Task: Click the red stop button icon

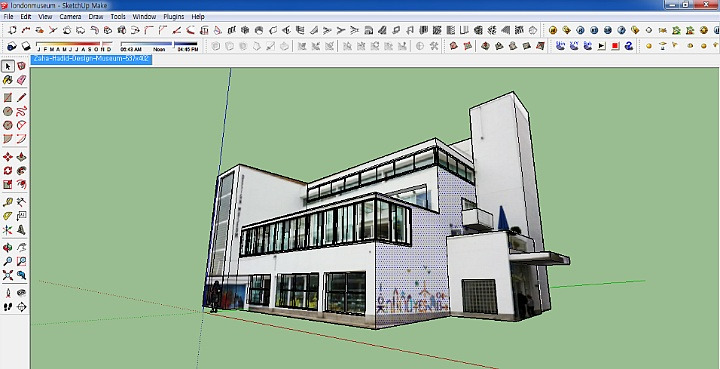Action: (616, 46)
